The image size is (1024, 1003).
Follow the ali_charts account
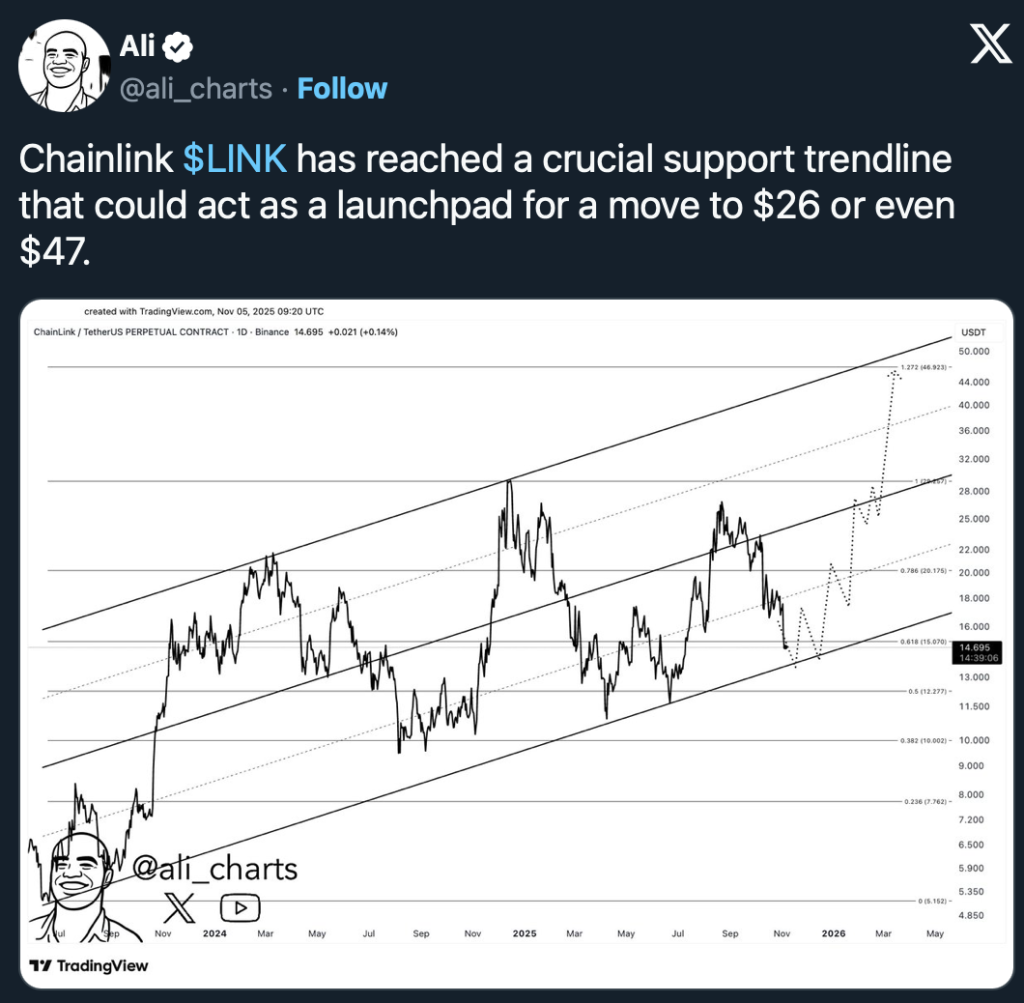342,89
